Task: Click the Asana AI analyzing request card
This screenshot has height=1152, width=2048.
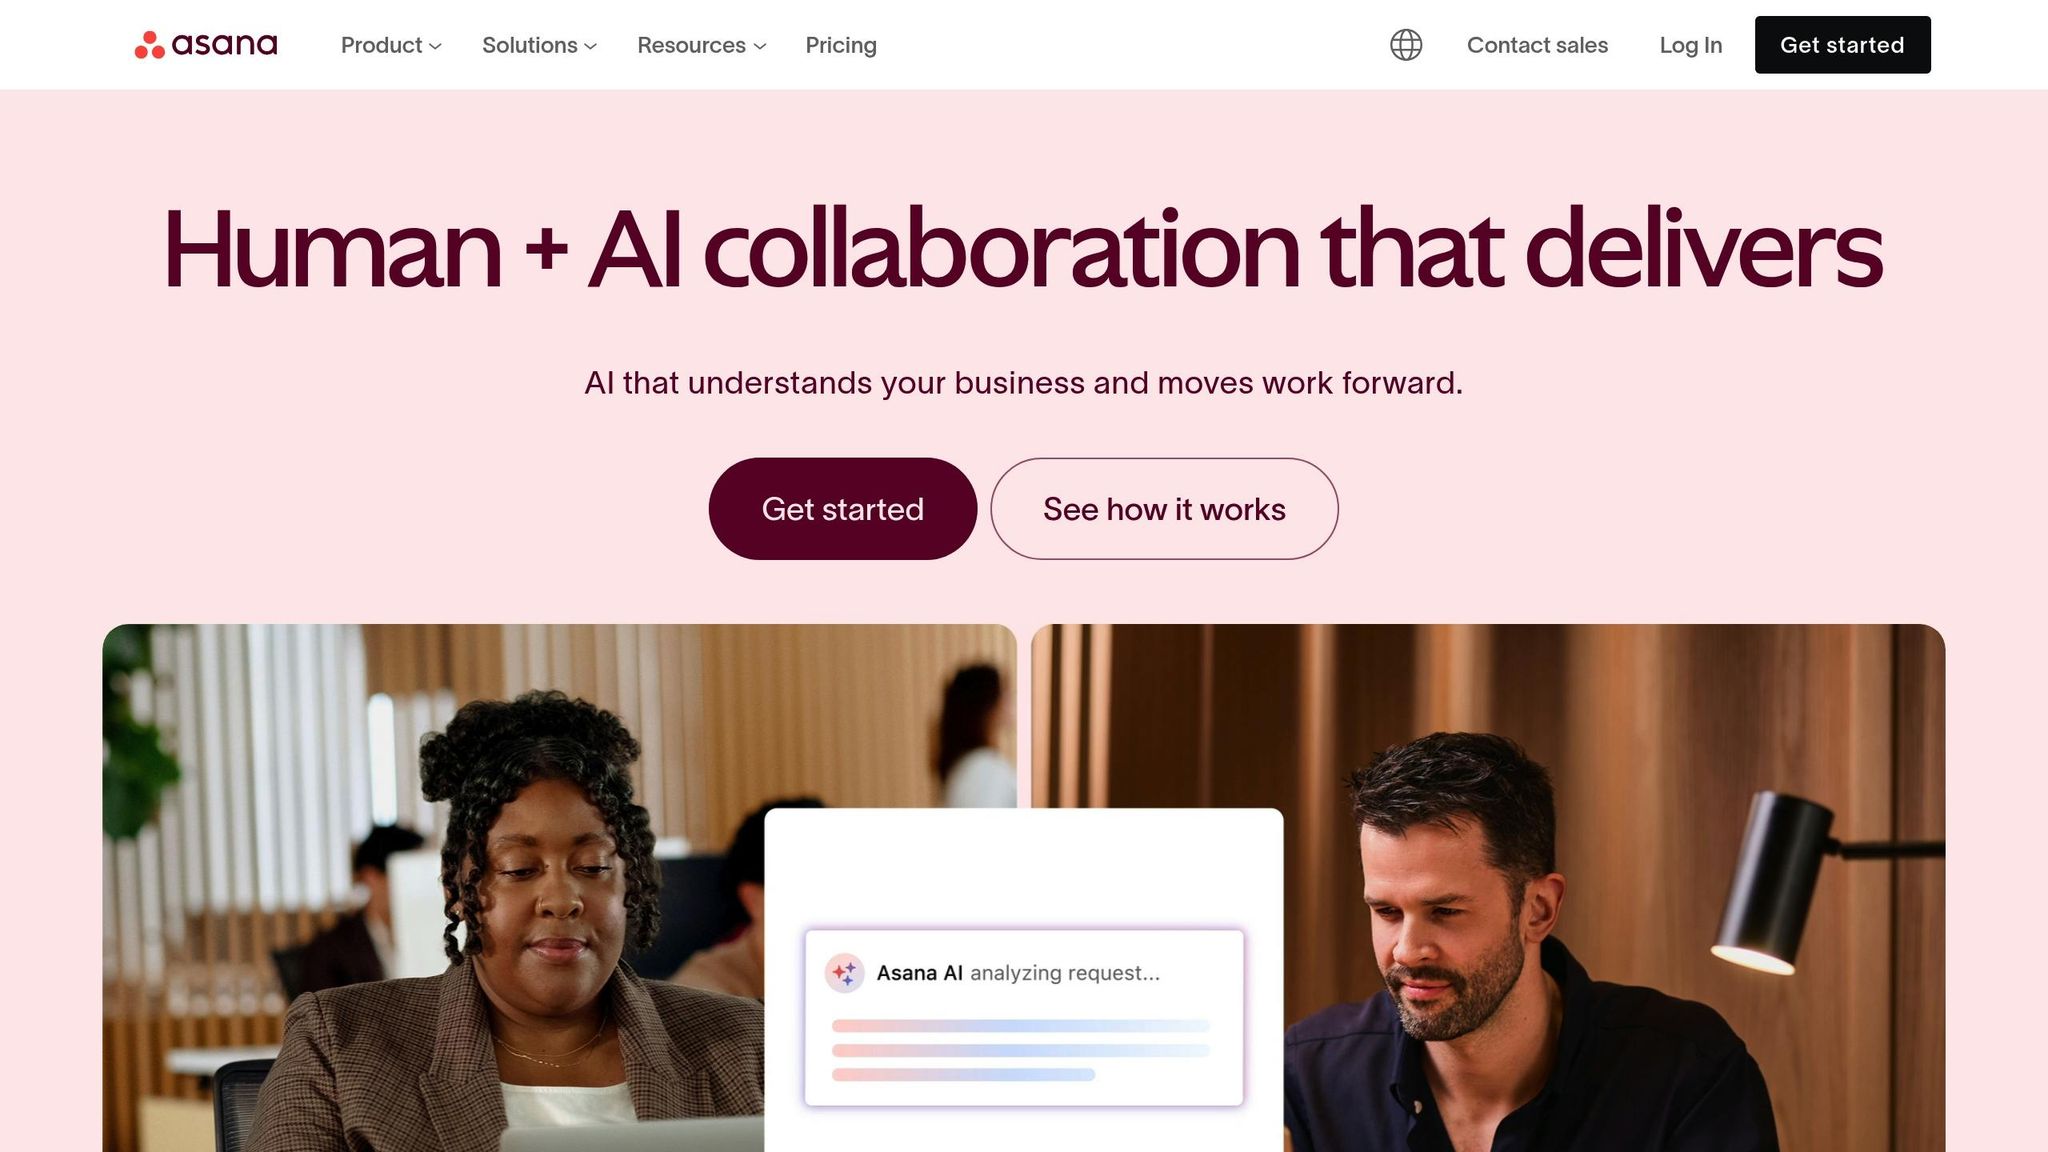Action: click(1024, 1018)
